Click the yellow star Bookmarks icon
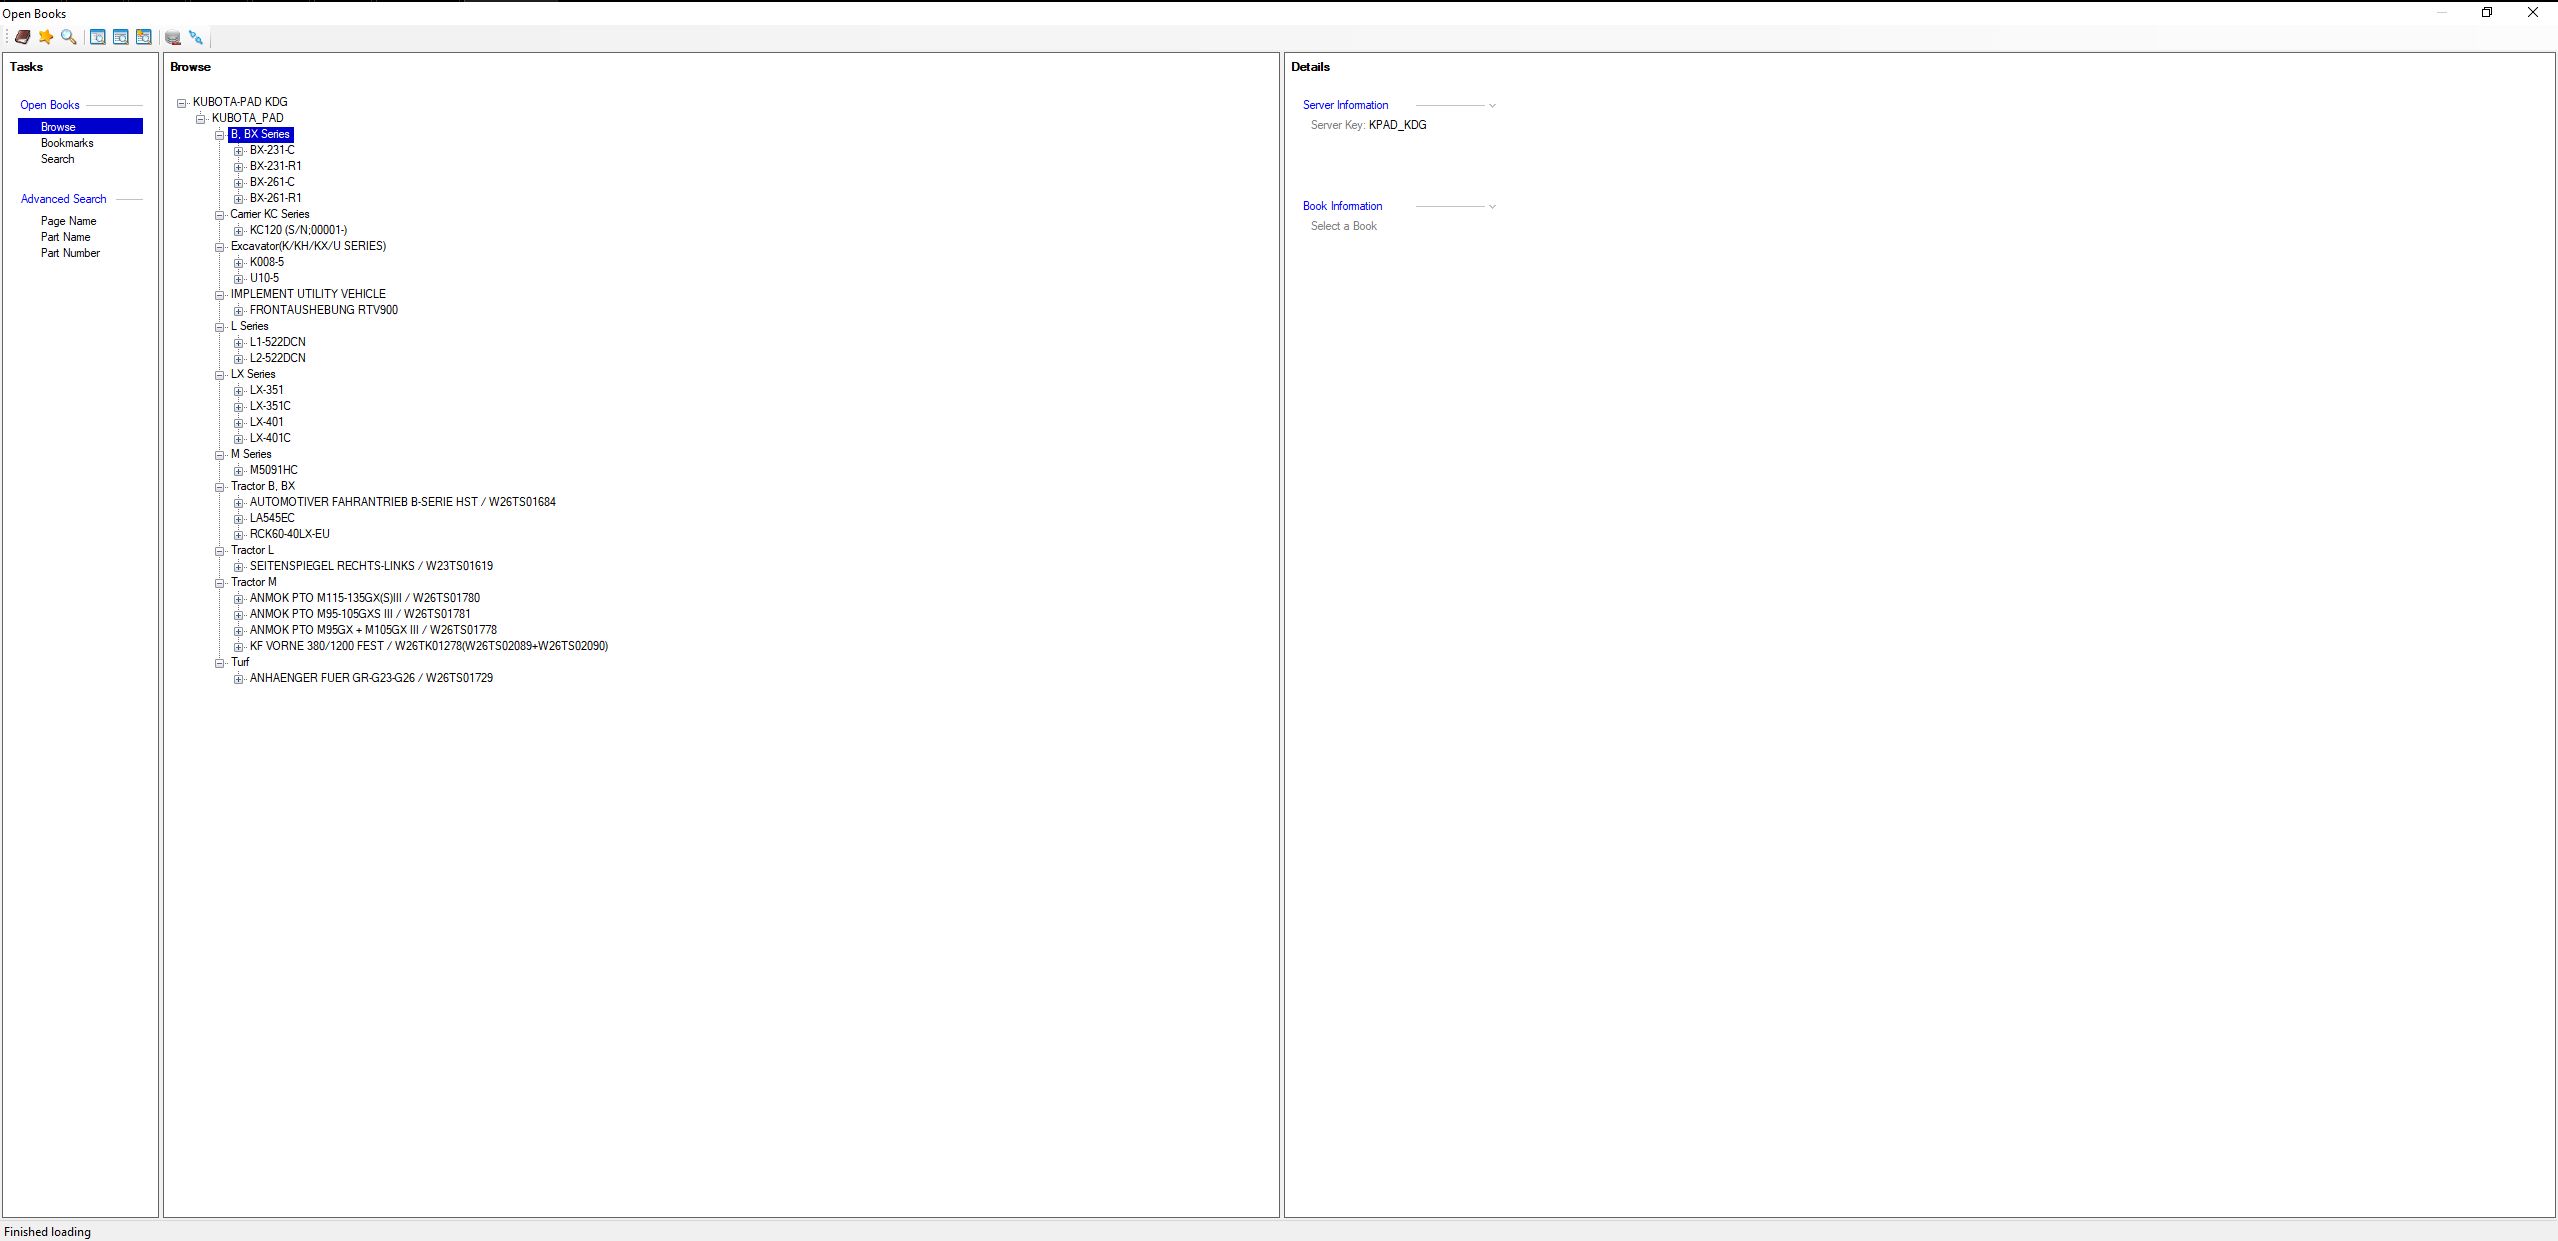The image size is (2558, 1241). 46,37
